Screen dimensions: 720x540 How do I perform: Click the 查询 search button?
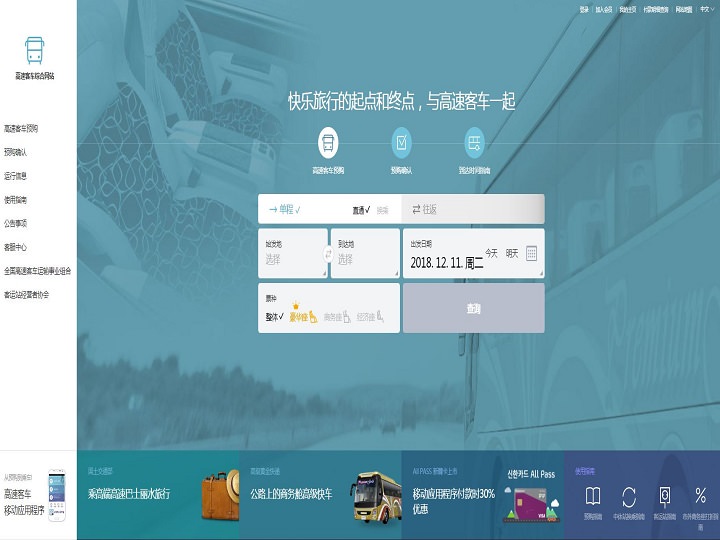[x=474, y=308]
